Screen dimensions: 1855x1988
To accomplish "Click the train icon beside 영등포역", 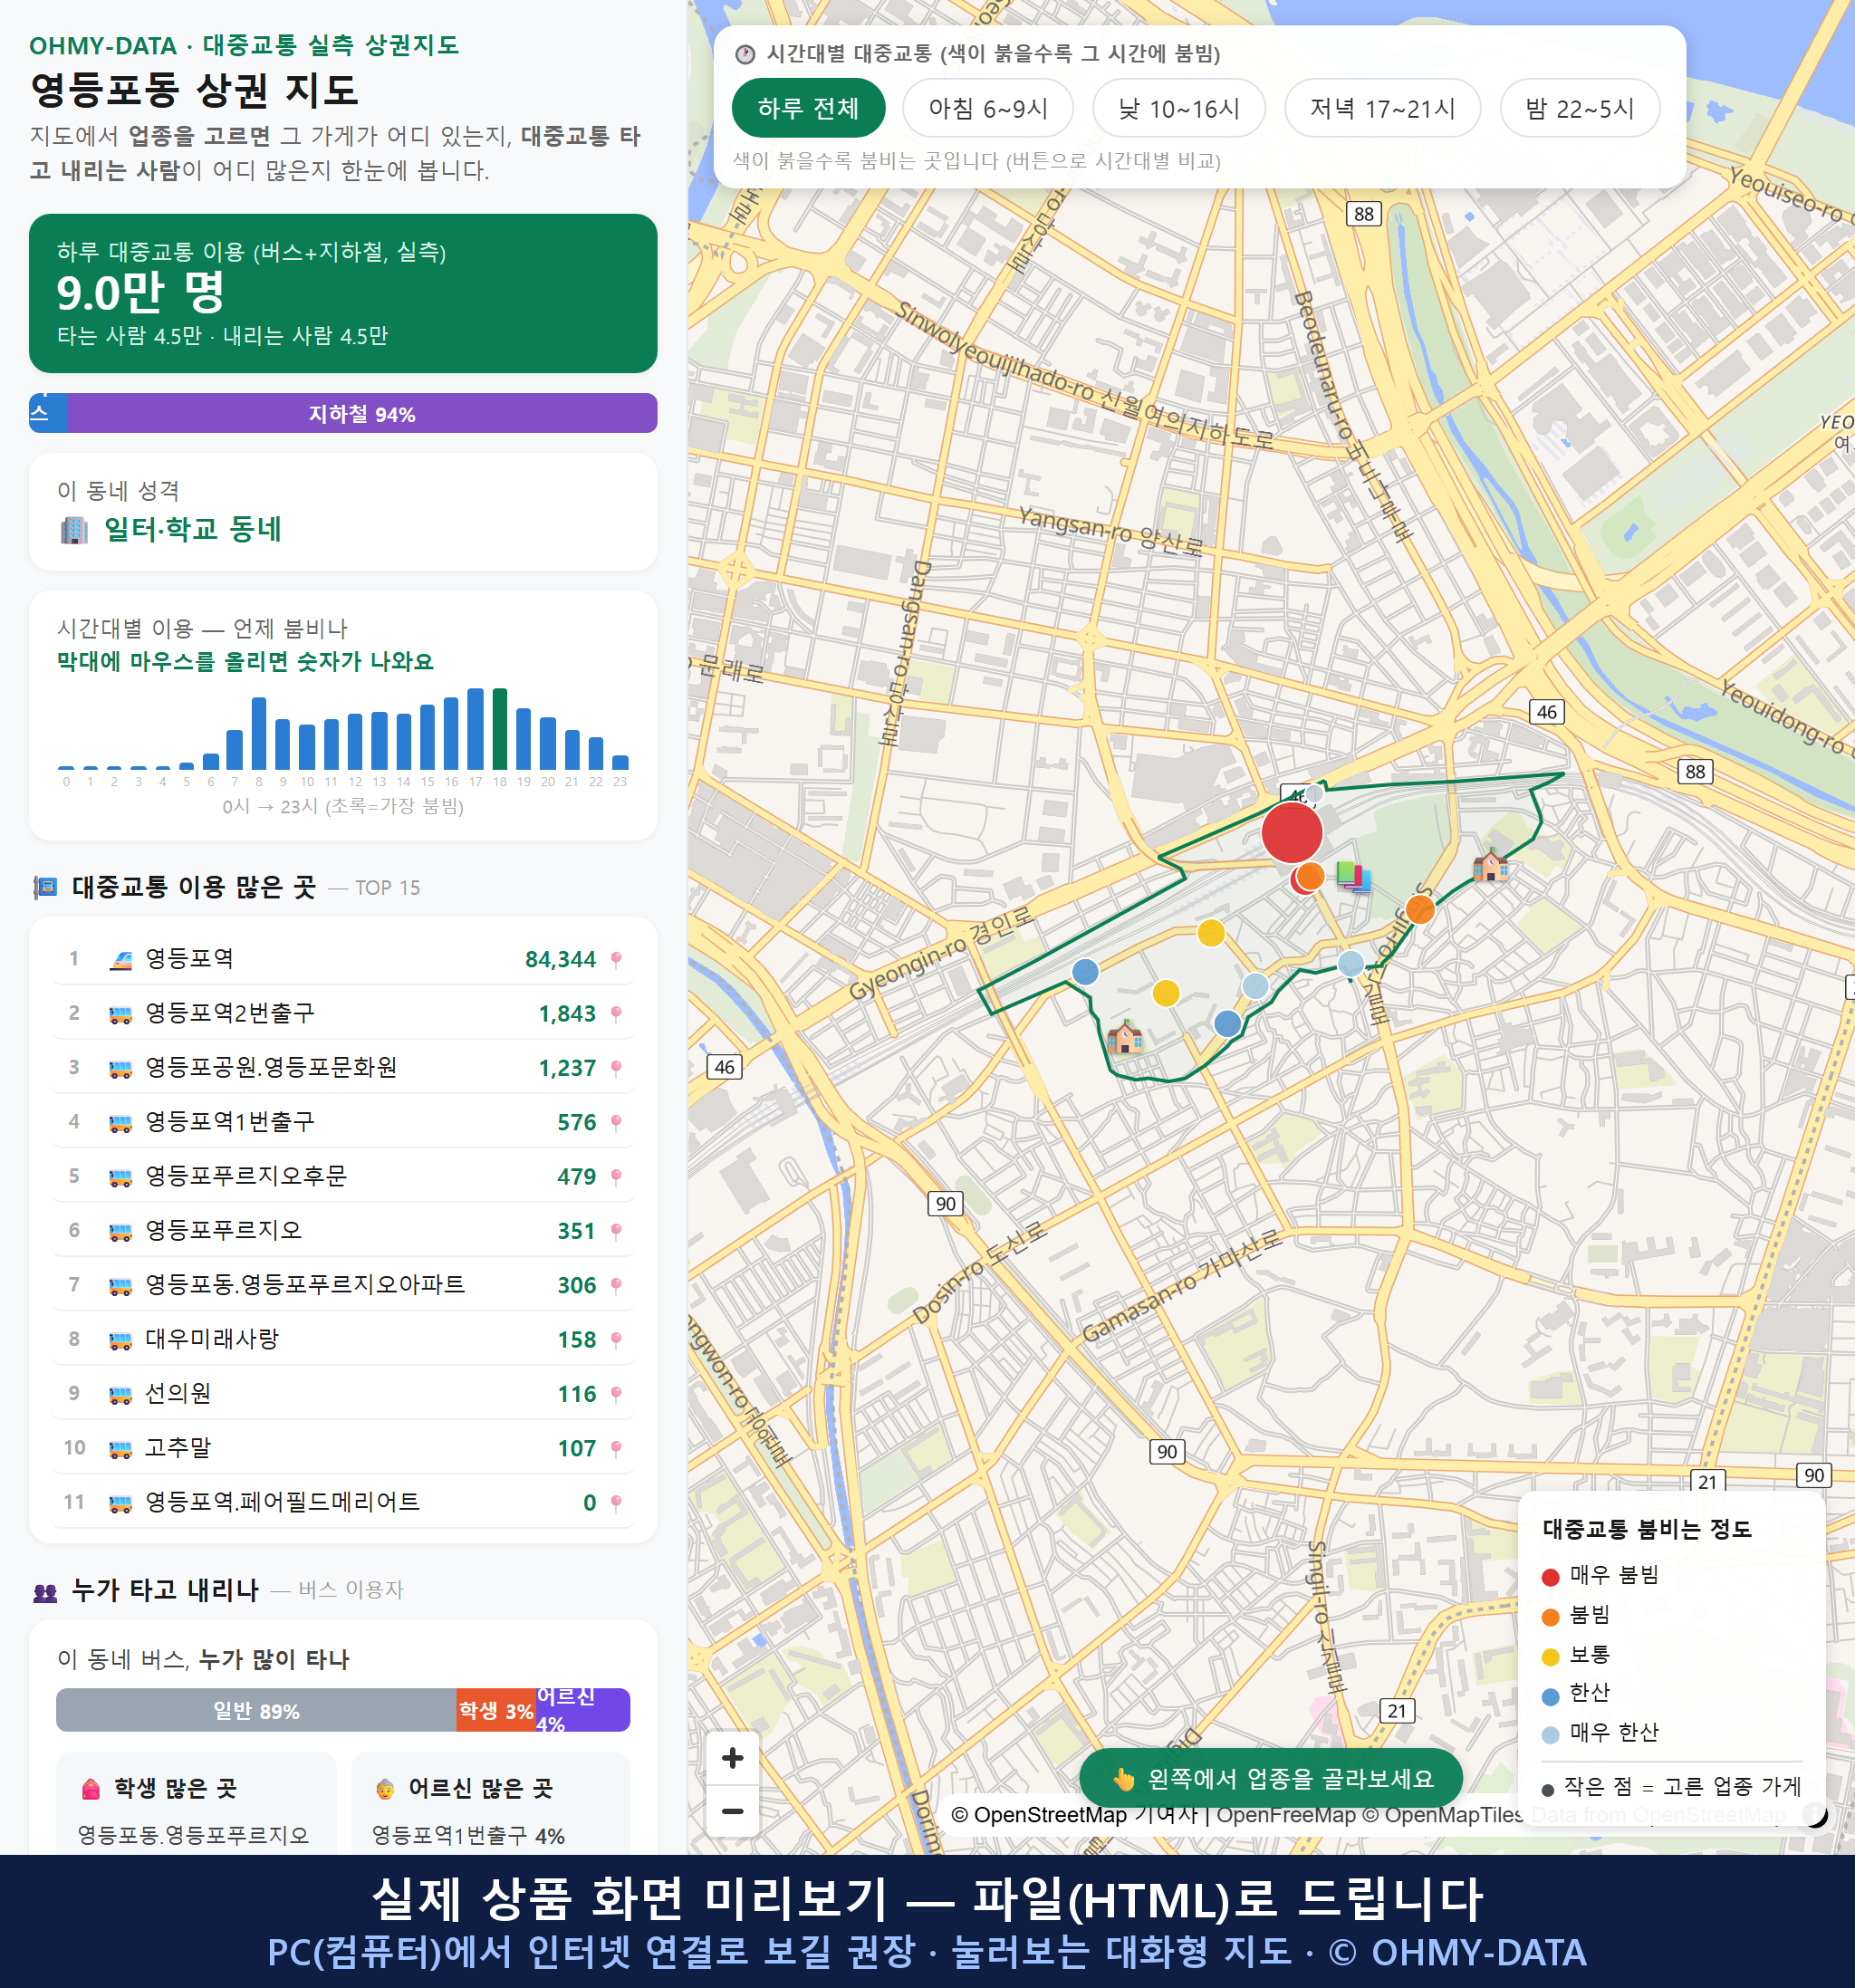I will click(x=120, y=960).
